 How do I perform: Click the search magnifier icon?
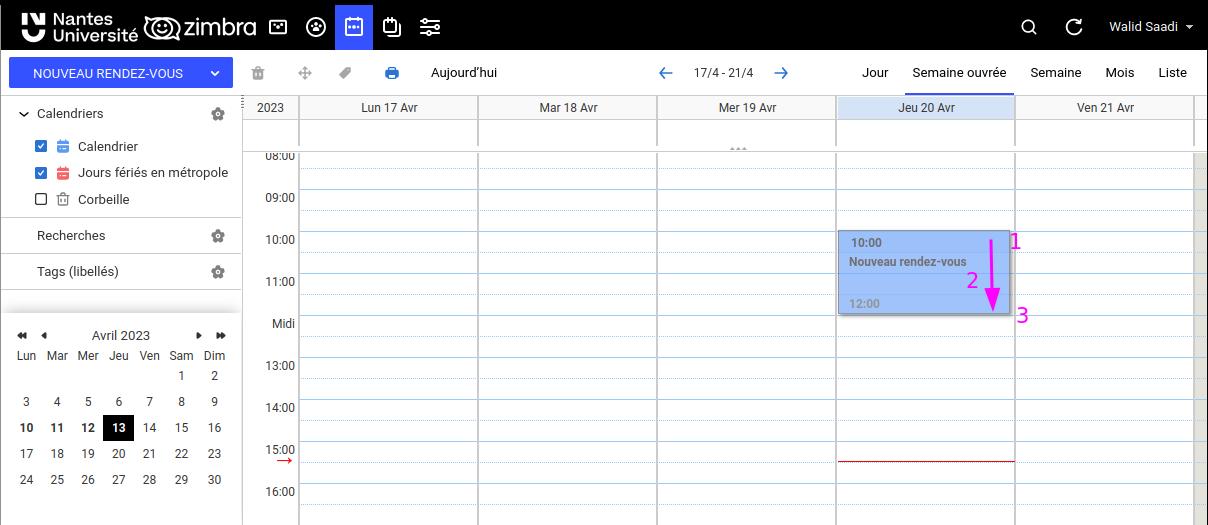pyautogui.click(x=1029, y=27)
